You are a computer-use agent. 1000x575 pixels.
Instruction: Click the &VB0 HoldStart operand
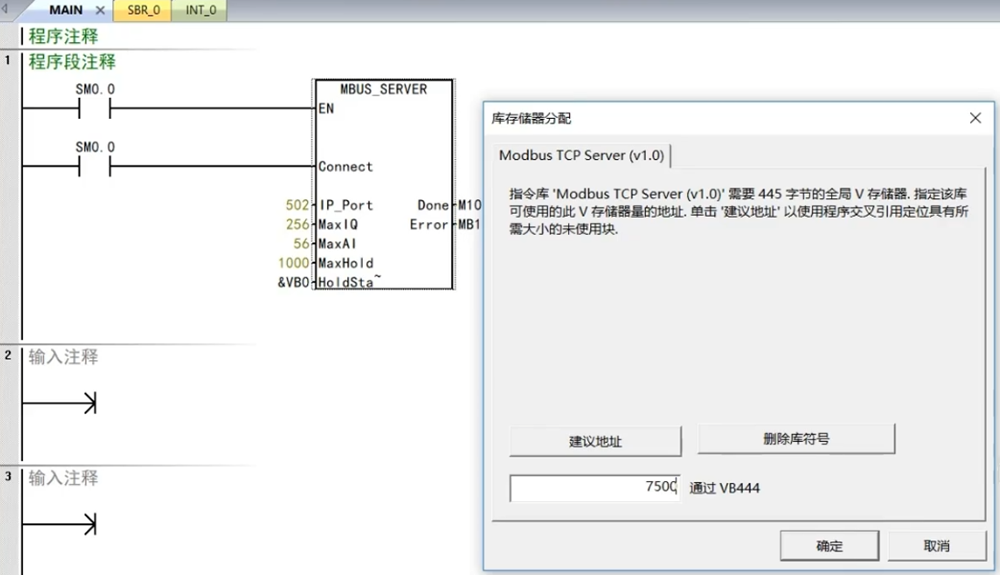coord(294,282)
